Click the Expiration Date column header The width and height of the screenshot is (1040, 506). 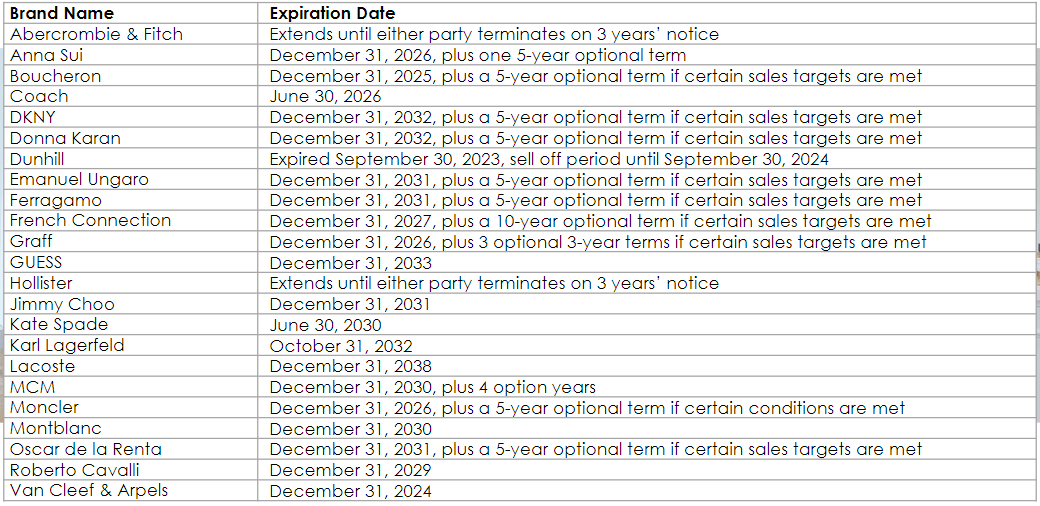pyautogui.click(x=332, y=13)
